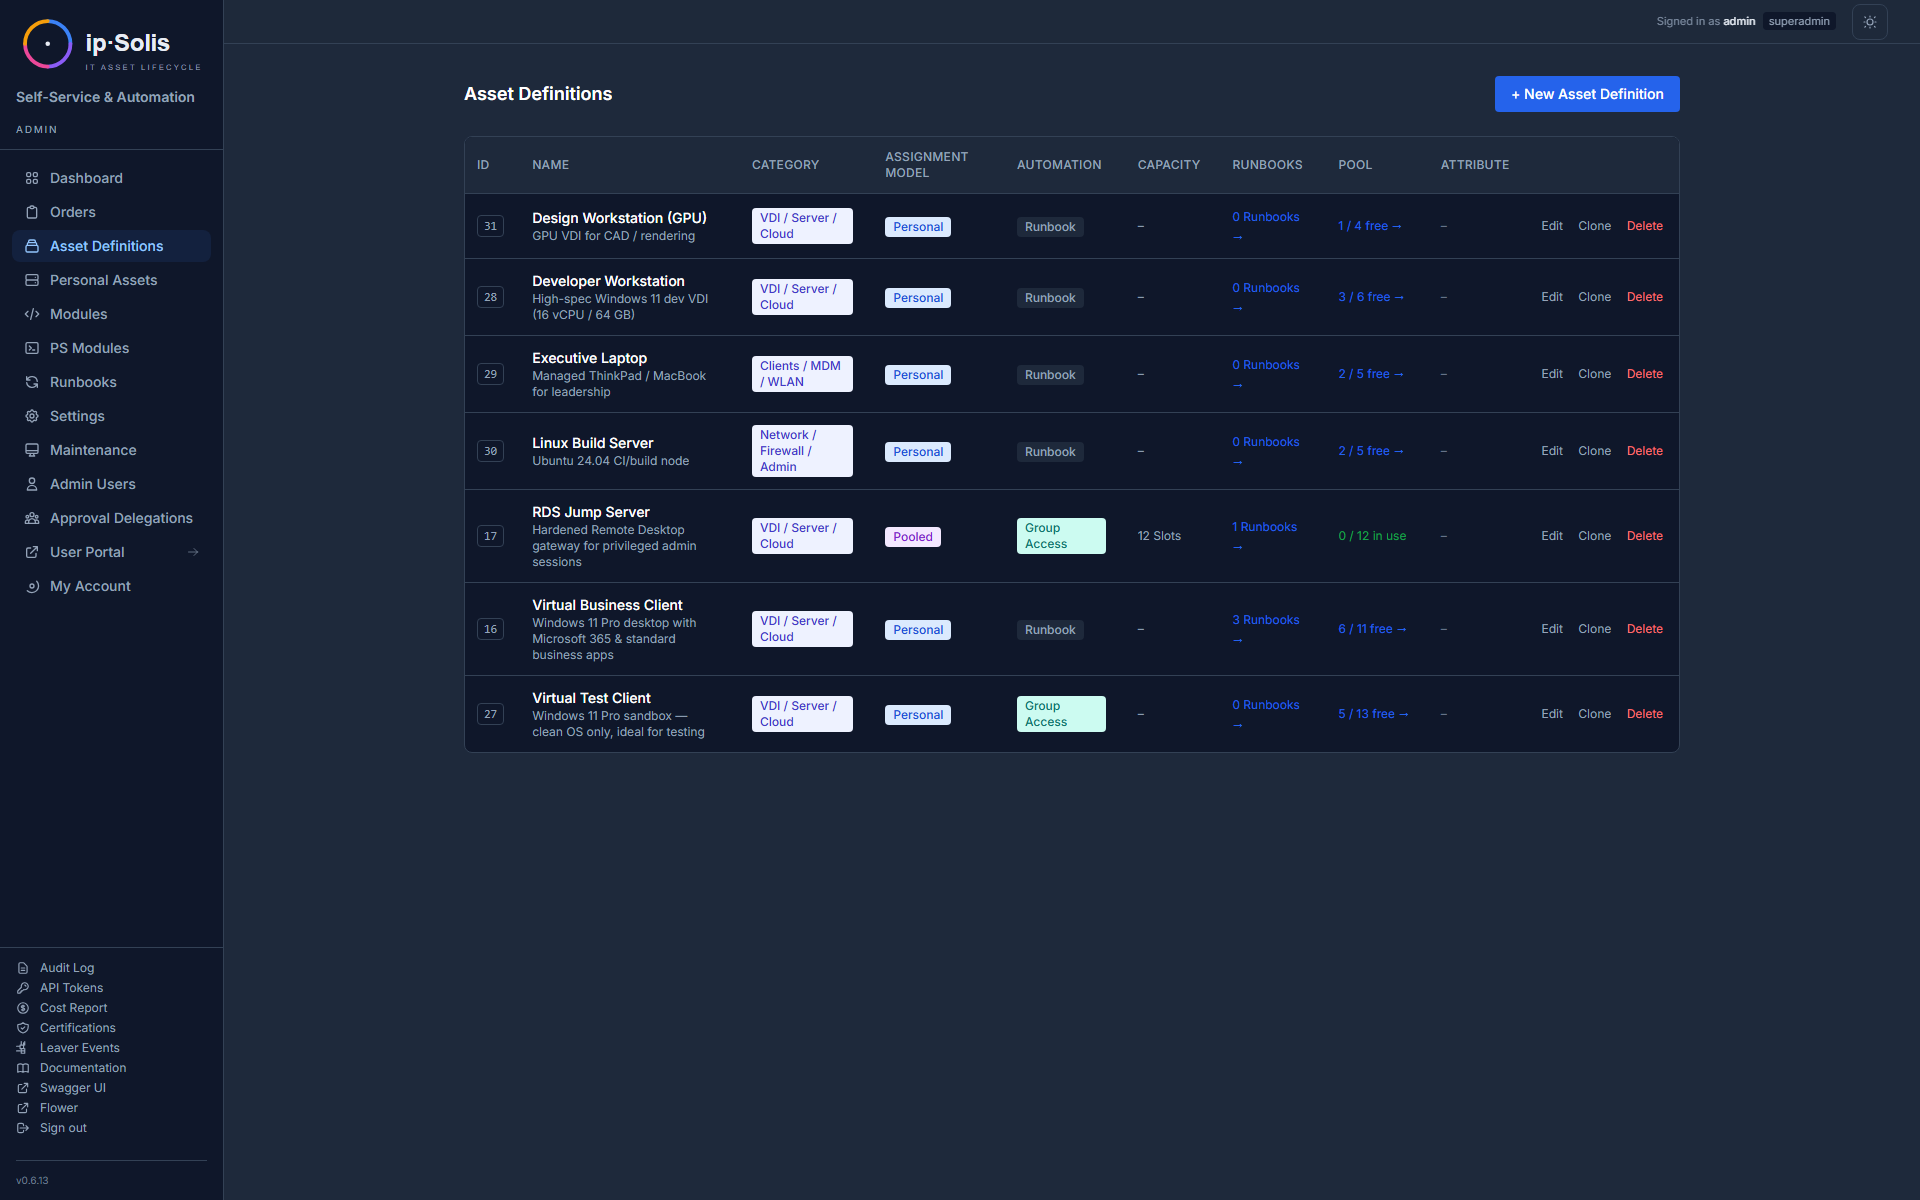The image size is (1920, 1200).
Task: Edit the Design Workstation (GPU) definition
Action: 1551,226
